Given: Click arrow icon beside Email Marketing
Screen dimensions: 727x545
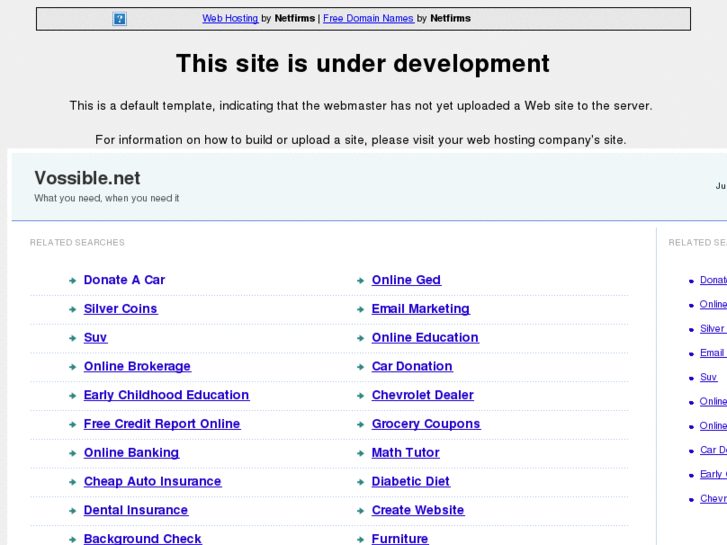Looking at the screenshot, I should coord(360,309).
